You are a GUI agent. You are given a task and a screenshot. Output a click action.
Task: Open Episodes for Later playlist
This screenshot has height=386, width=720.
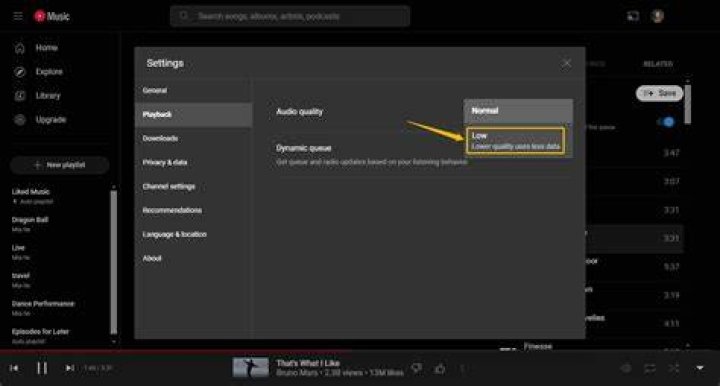point(40,336)
